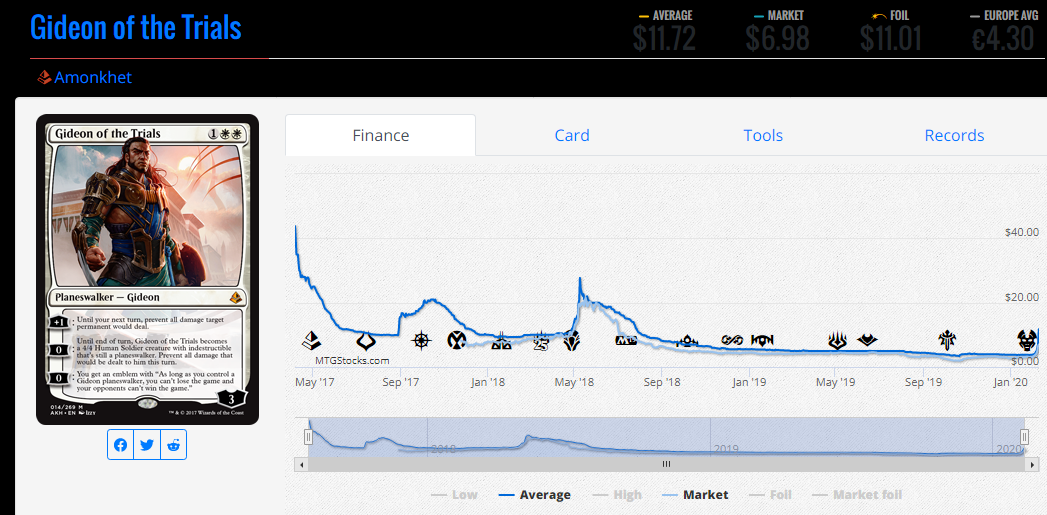Image resolution: width=1047 pixels, height=515 pixels.
Task: Click infinity-shaped set marker before Jan '19
Action: tap(732, 341)
